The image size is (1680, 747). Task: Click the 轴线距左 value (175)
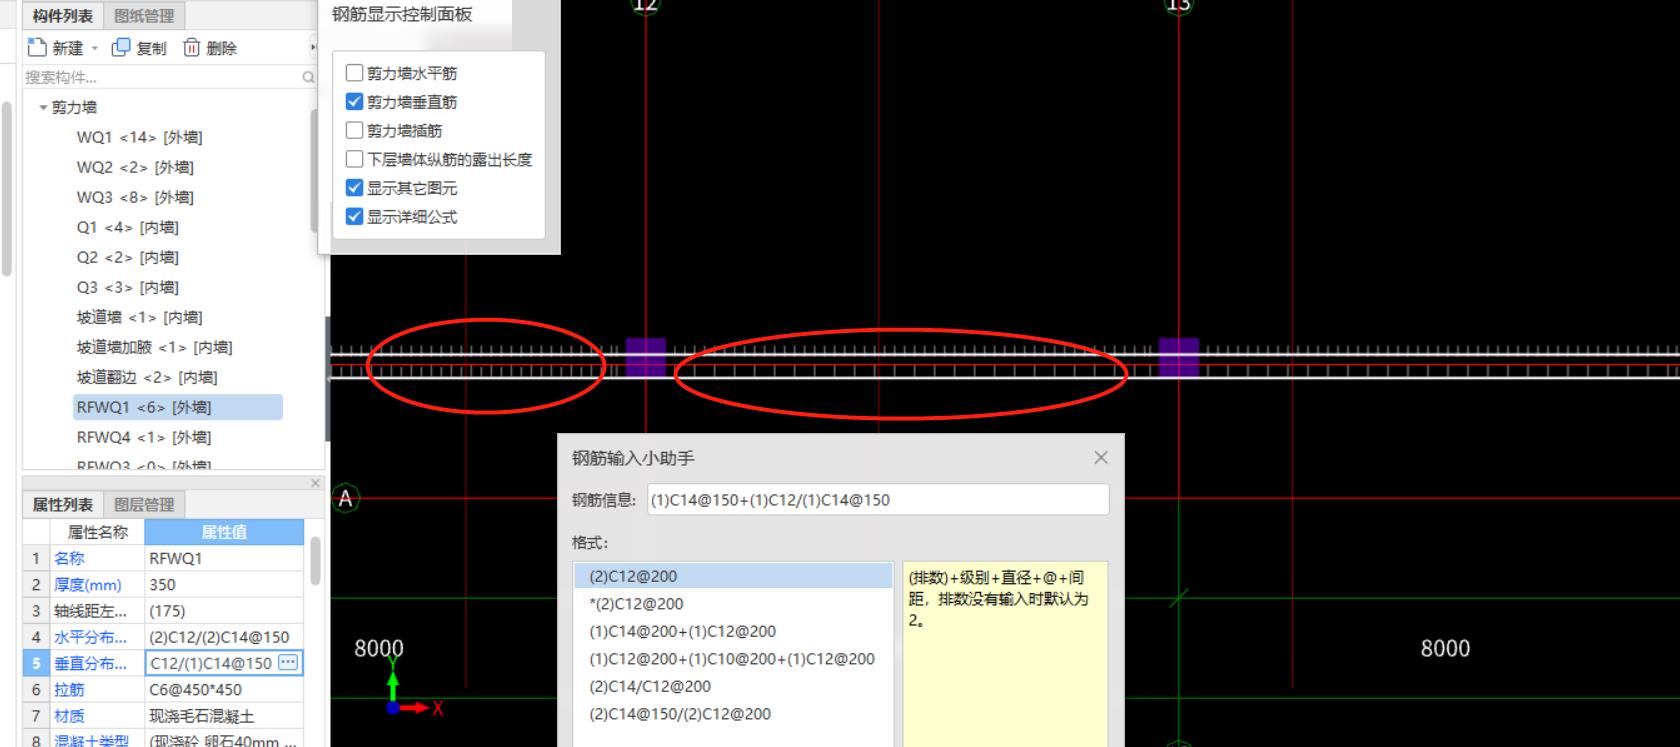pos(224,610)
